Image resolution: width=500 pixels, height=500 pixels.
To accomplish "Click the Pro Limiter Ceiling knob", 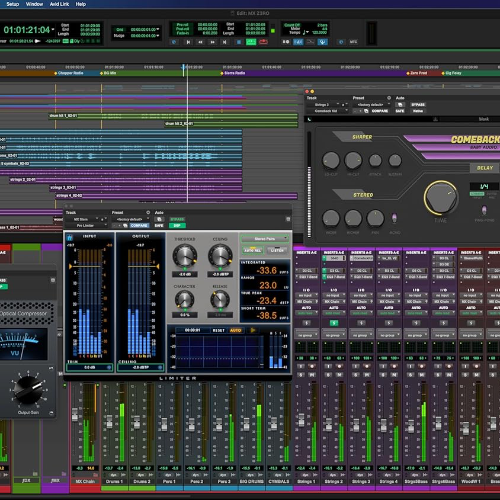I will click(220, 256).
